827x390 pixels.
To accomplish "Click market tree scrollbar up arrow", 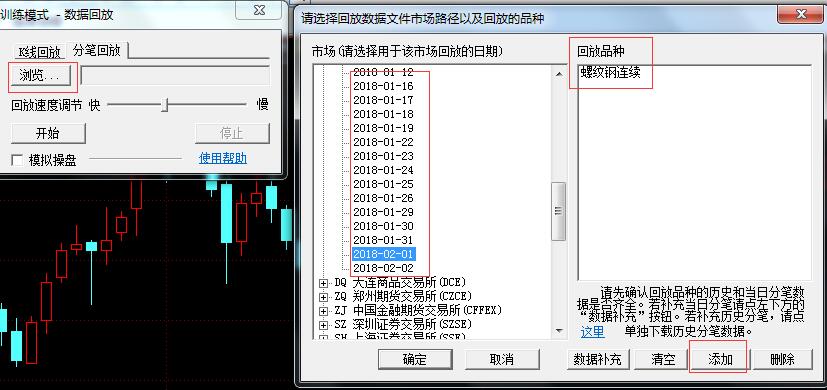I will [559, 73].
